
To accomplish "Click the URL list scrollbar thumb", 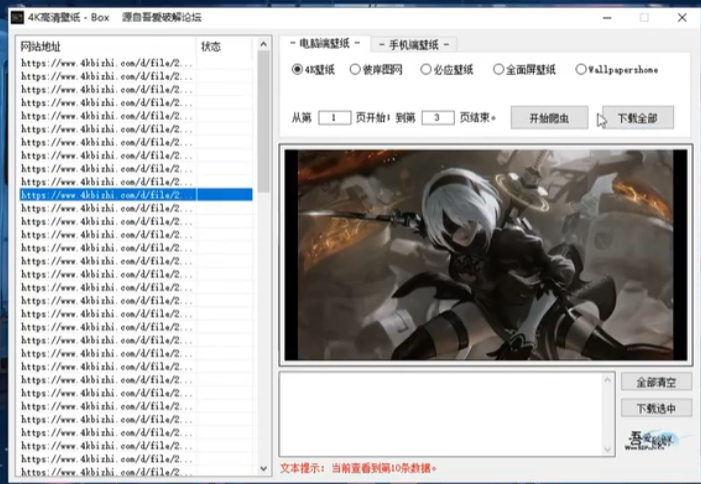I will pyautogui.click(x=263, y=121).
